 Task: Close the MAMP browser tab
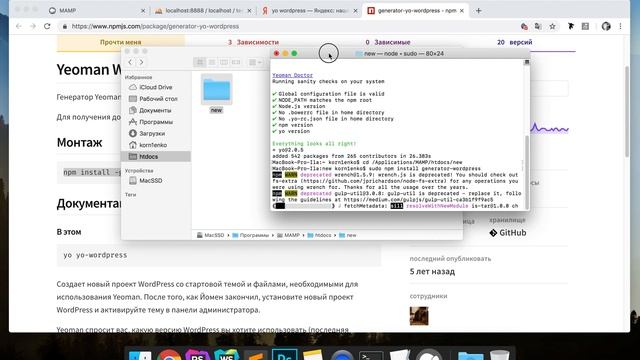point(143,11)
